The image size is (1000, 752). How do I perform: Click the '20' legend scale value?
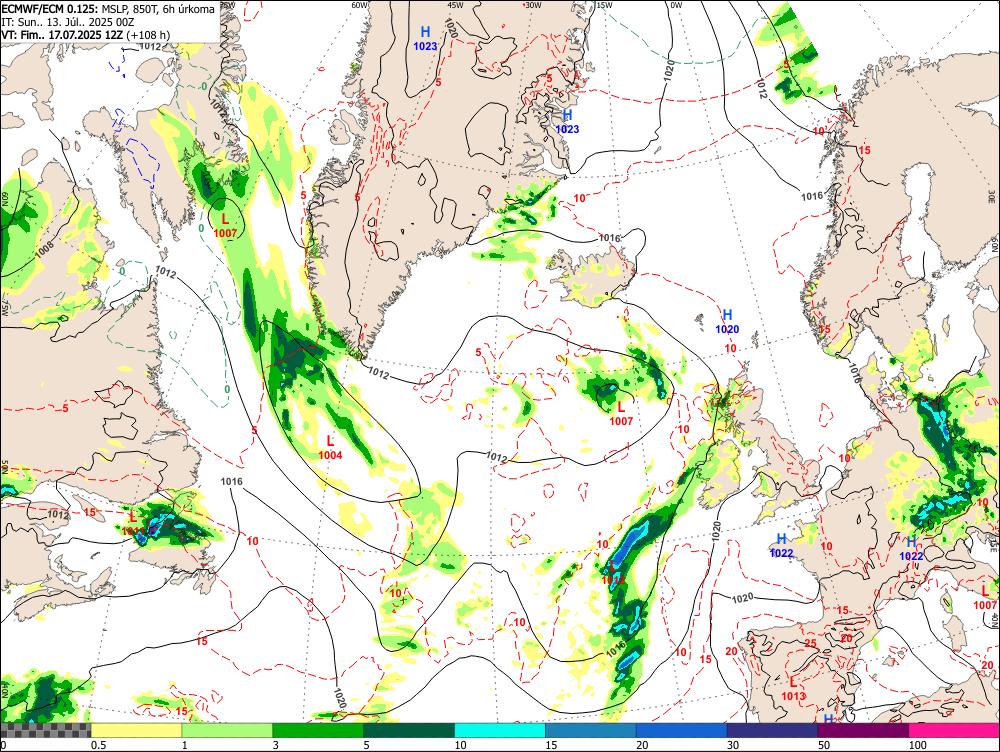(642, 745)
